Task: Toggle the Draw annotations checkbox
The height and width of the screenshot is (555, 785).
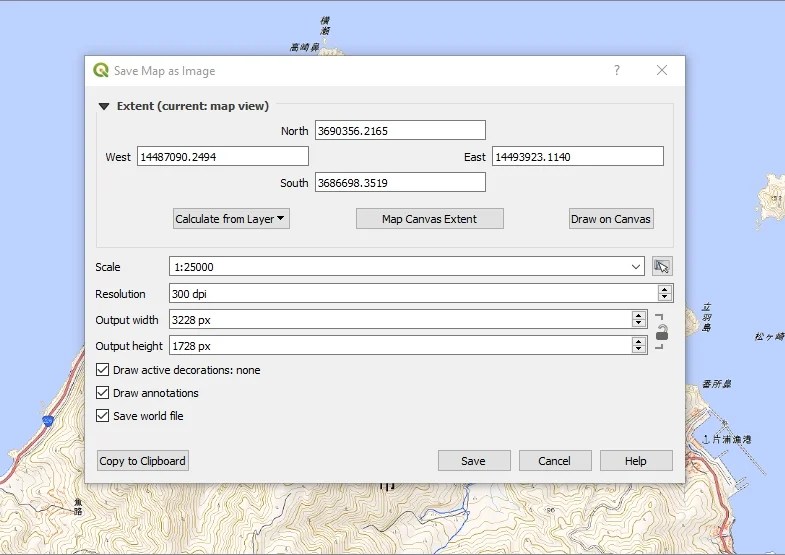Action: 102,393
